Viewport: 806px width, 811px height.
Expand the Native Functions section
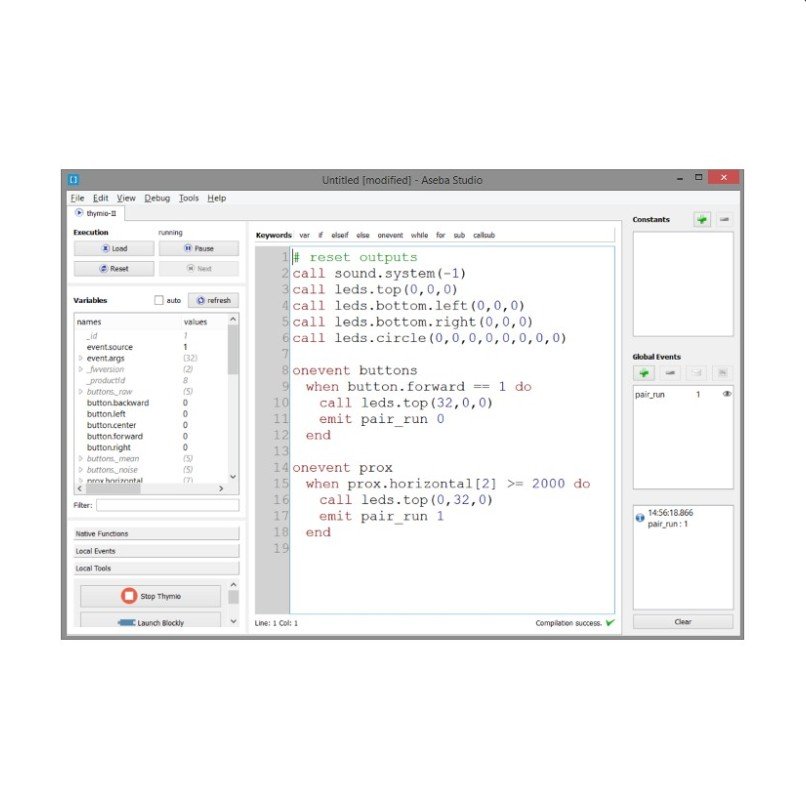click(x=156, y=534)
